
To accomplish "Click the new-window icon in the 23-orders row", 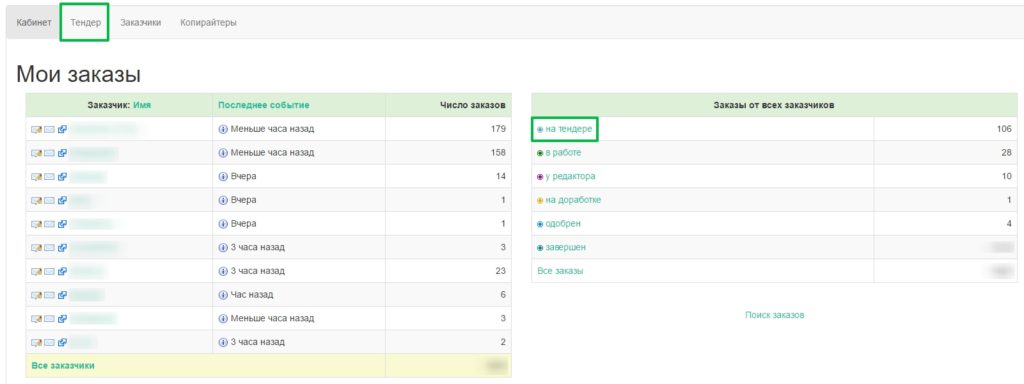I will point(62,271).
